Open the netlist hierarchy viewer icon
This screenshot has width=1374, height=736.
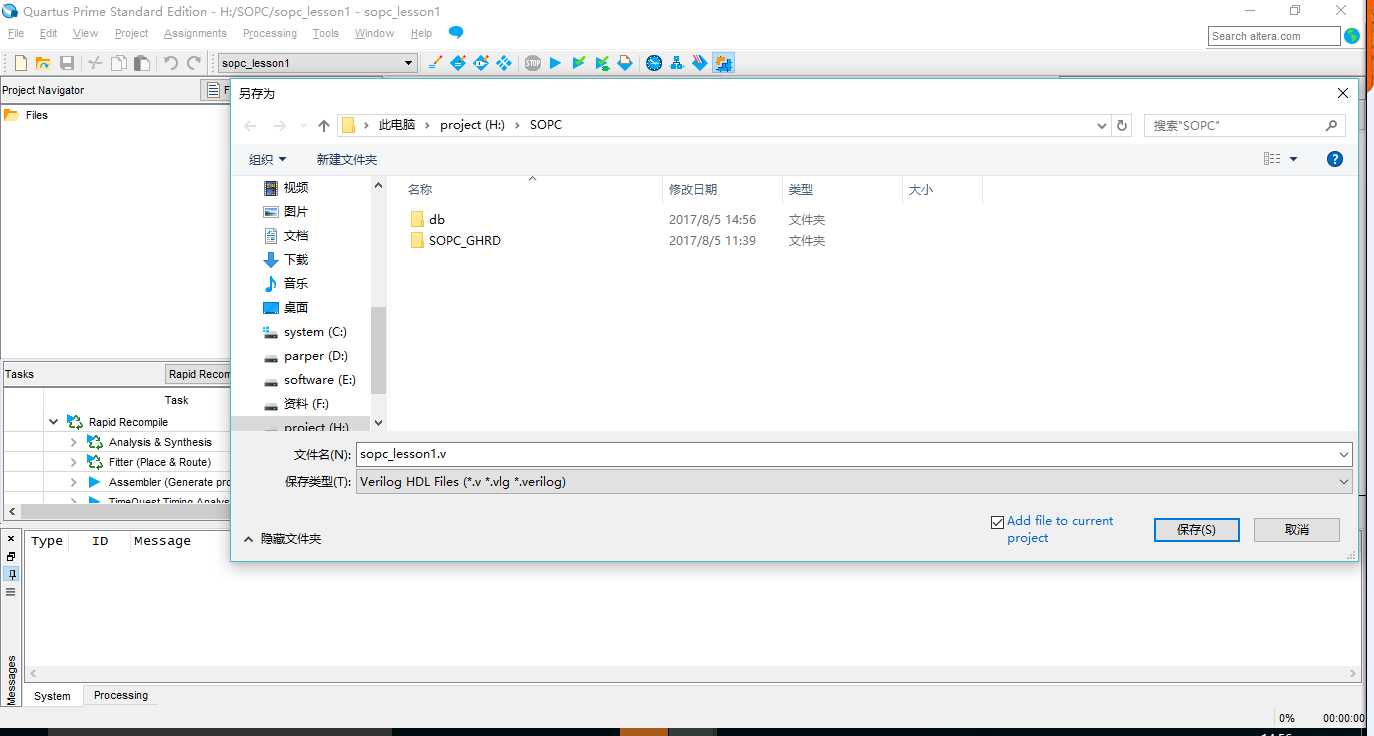(x=677, y=63)
